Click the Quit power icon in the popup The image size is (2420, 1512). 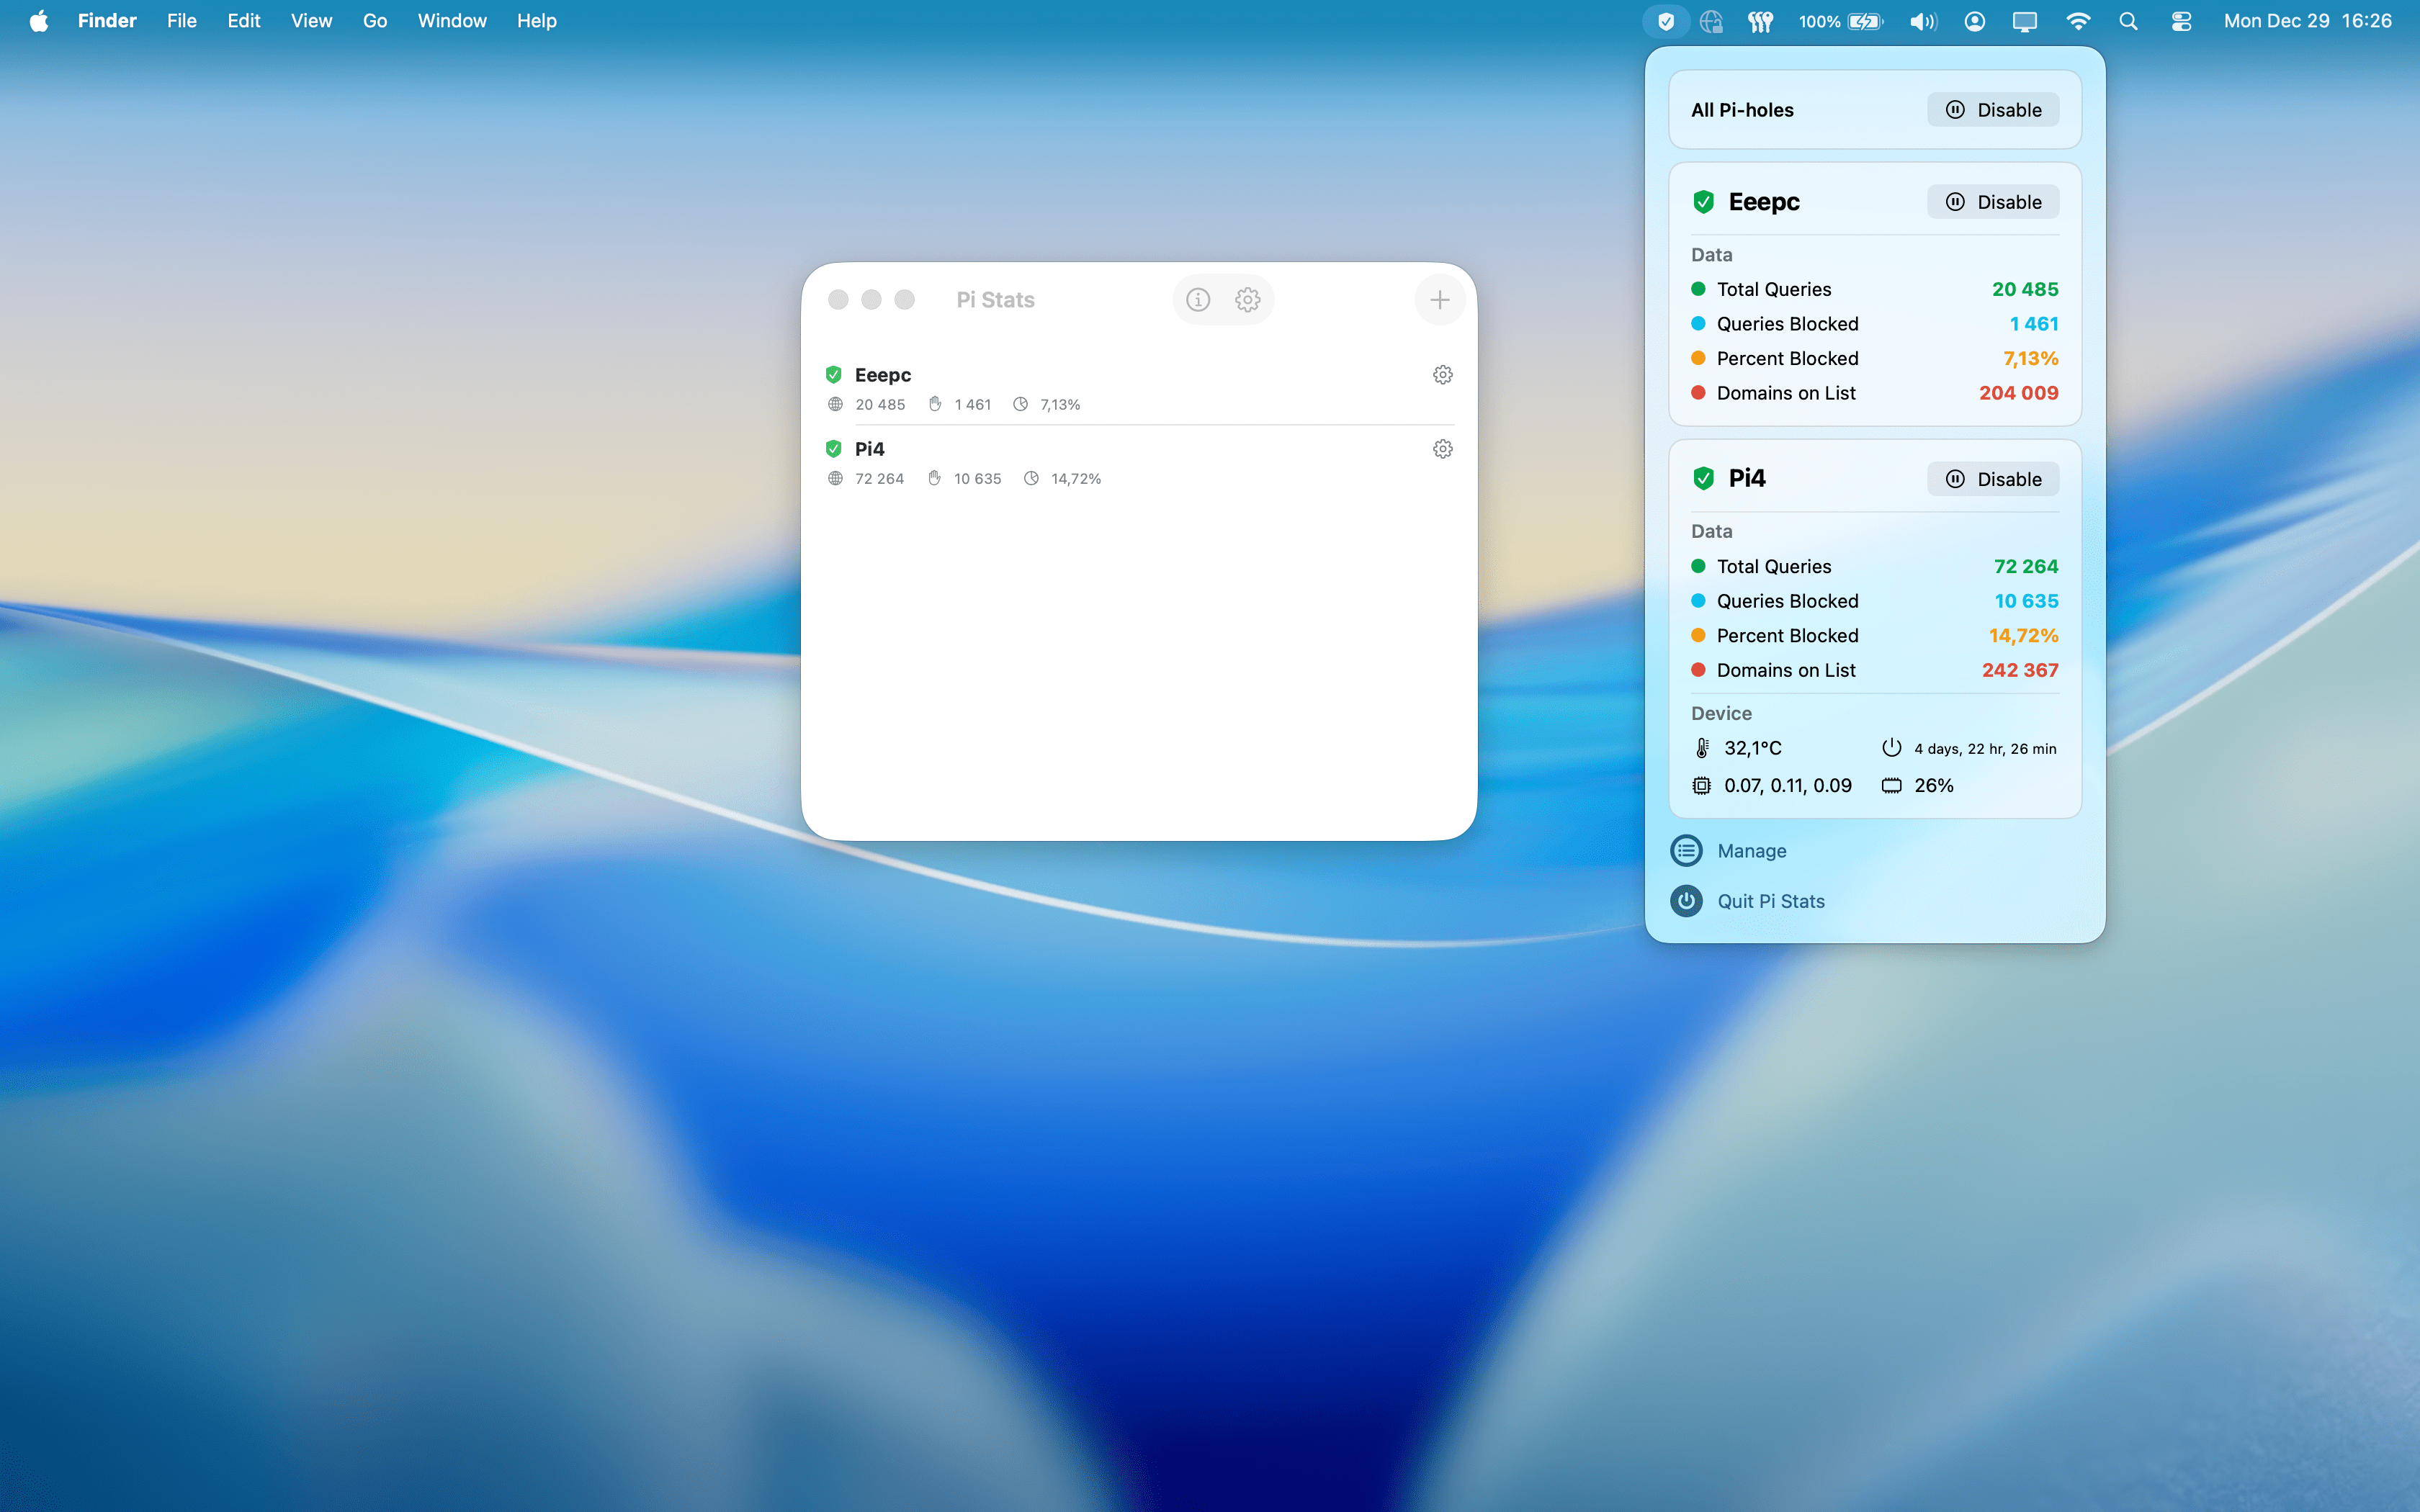click(x=1686, y=901)
